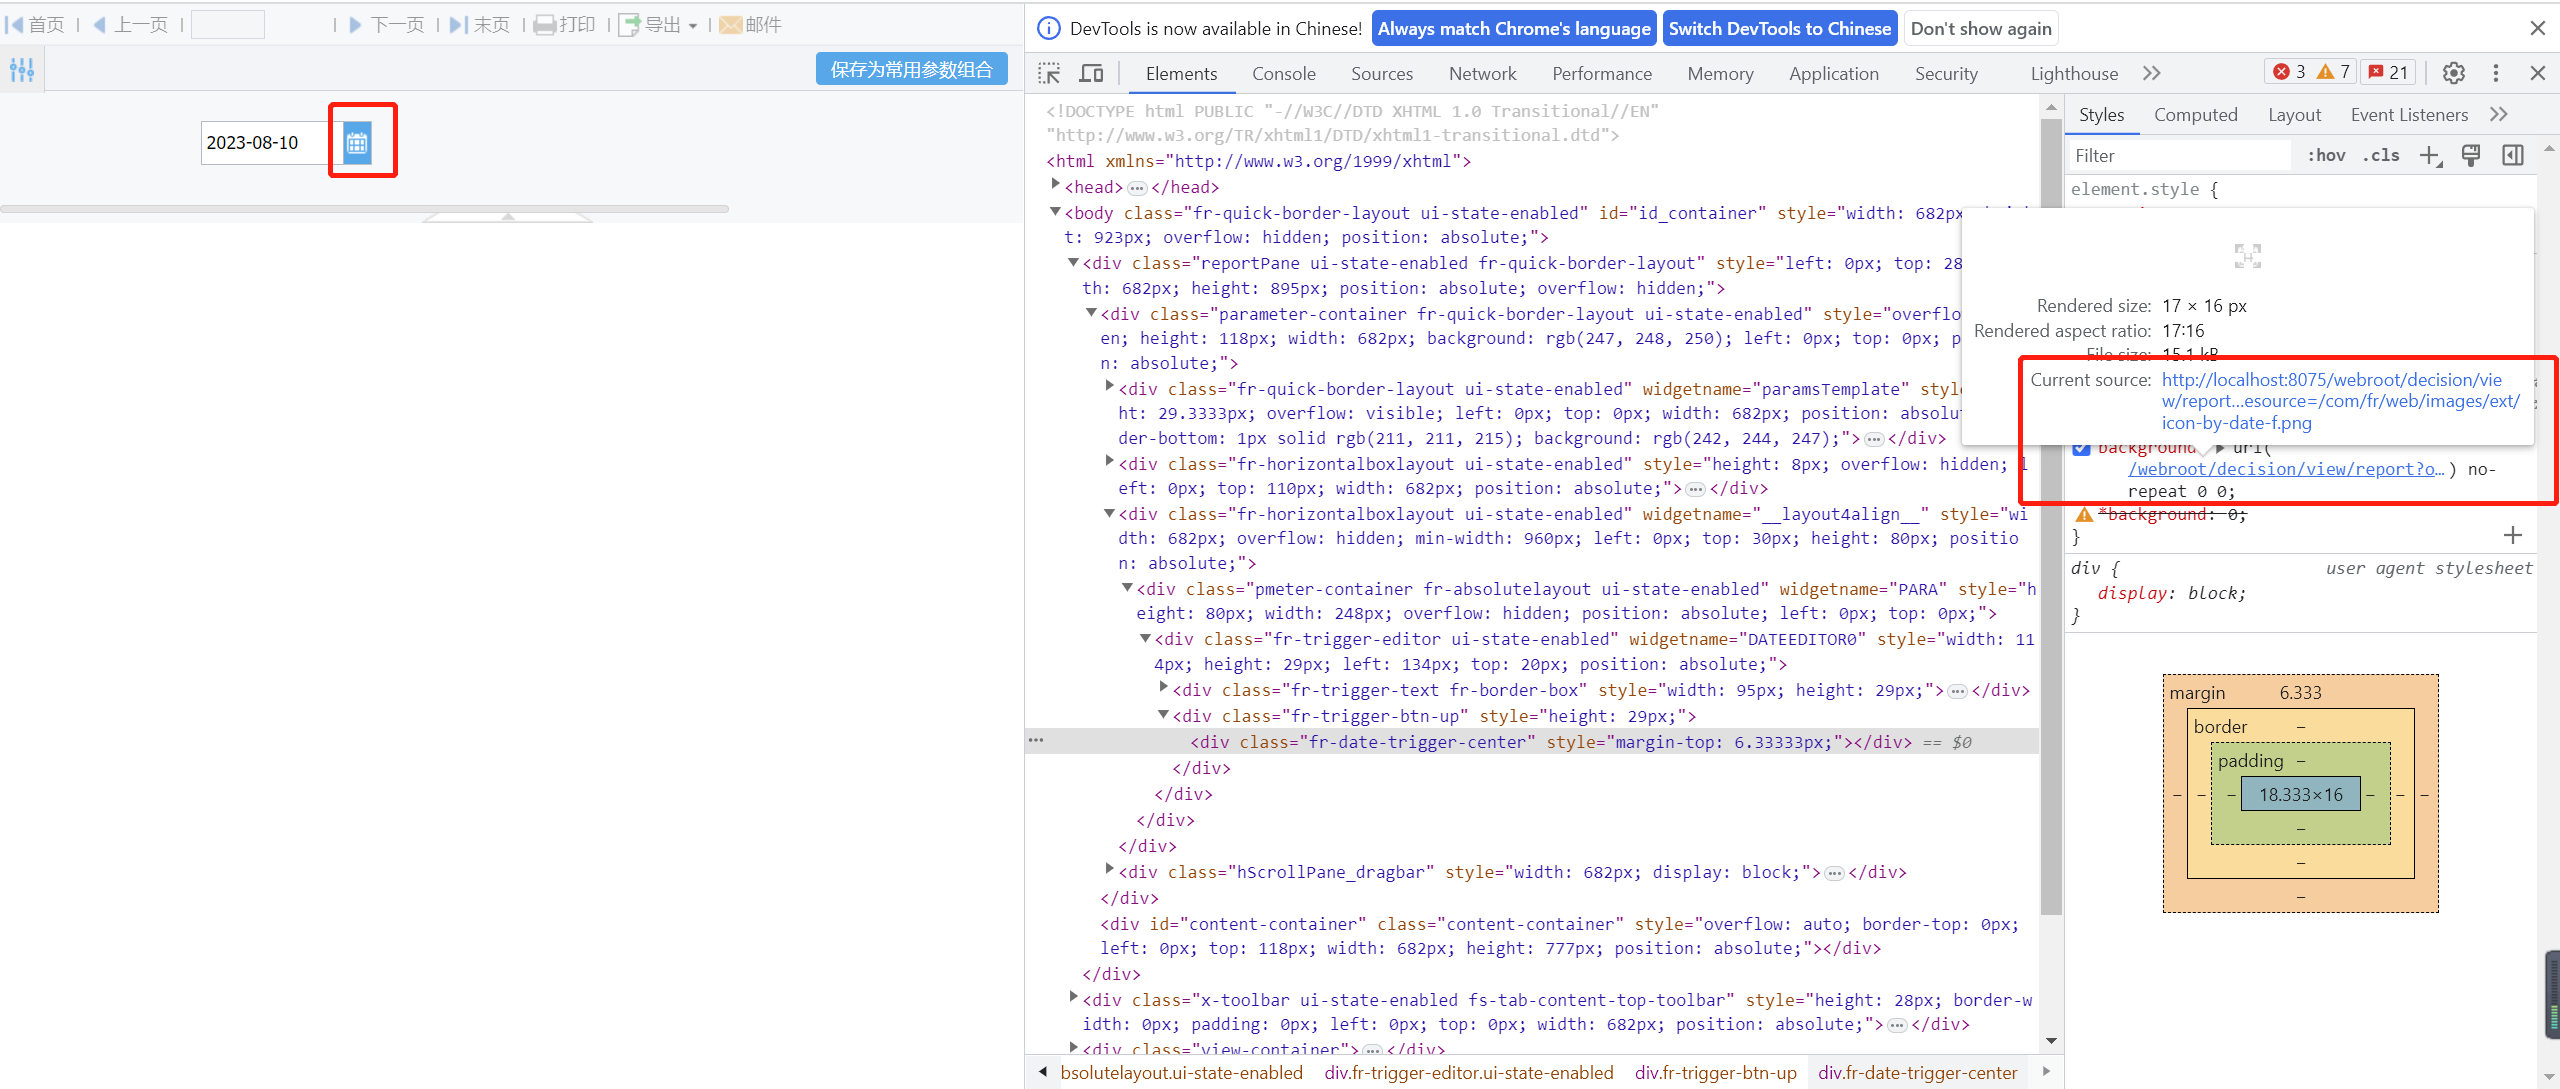The height and width of the screenshot is (1089, 2560).
Task: Show more DevTools tabs chevron
Action: [2152, 73]
